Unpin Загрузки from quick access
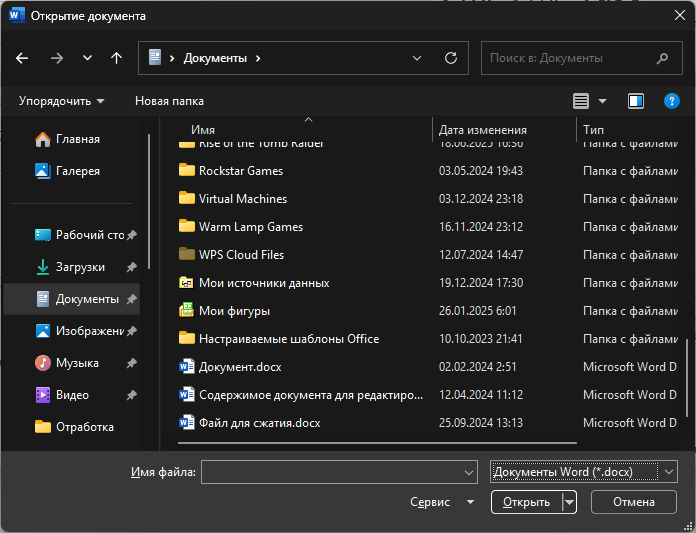 (131, 267)
